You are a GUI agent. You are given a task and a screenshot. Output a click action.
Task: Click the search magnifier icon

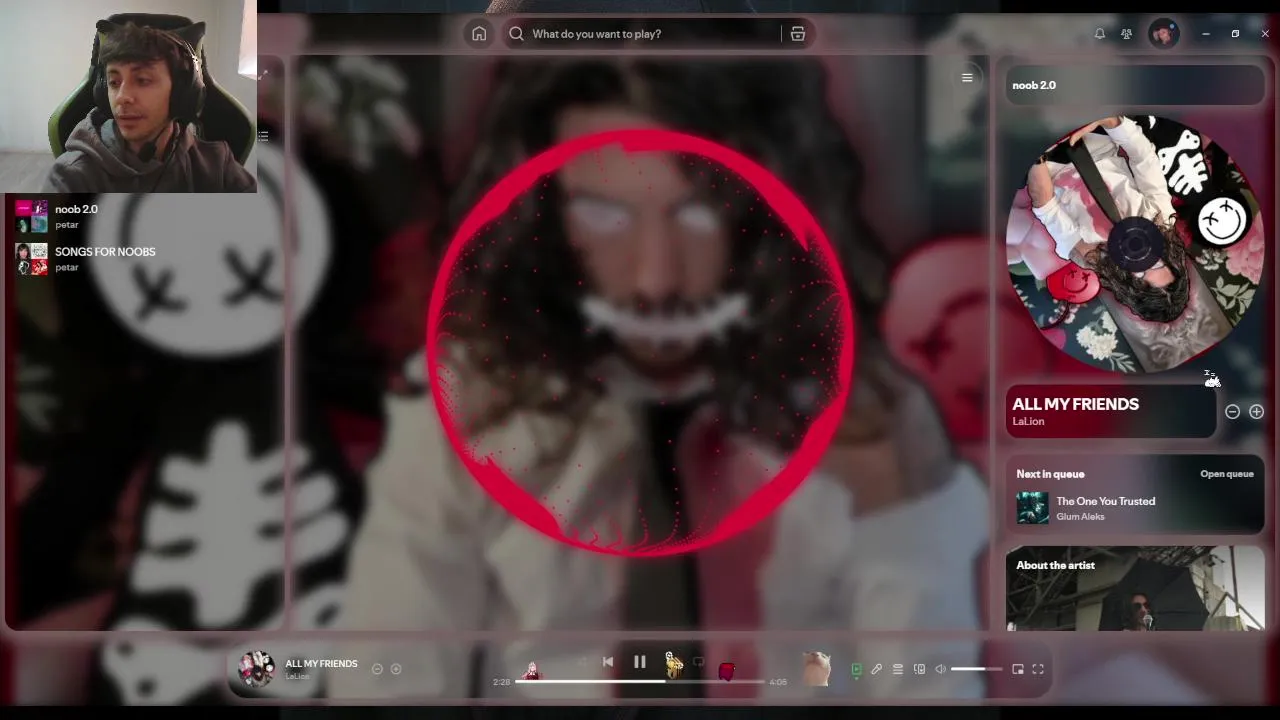pyautogui.click(x=516, y=34)
